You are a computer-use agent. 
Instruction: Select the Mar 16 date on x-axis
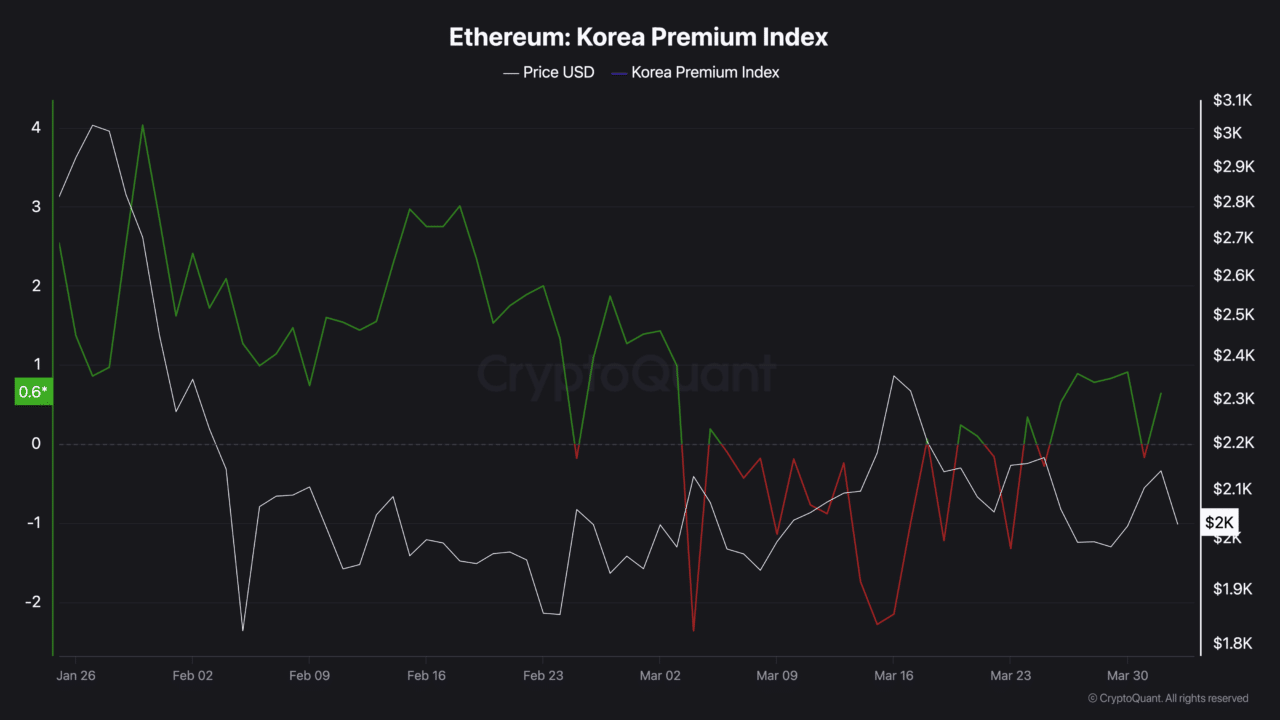pyautogui.click(x=893, y=675)
